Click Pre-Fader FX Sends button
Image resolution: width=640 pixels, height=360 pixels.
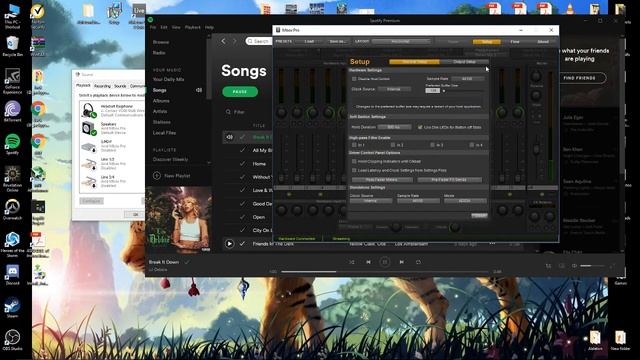pos(450,180)
